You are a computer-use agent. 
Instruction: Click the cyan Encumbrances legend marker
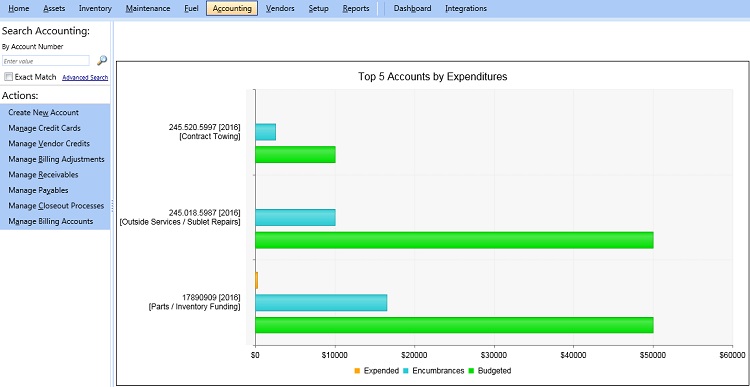click(405, 371)
